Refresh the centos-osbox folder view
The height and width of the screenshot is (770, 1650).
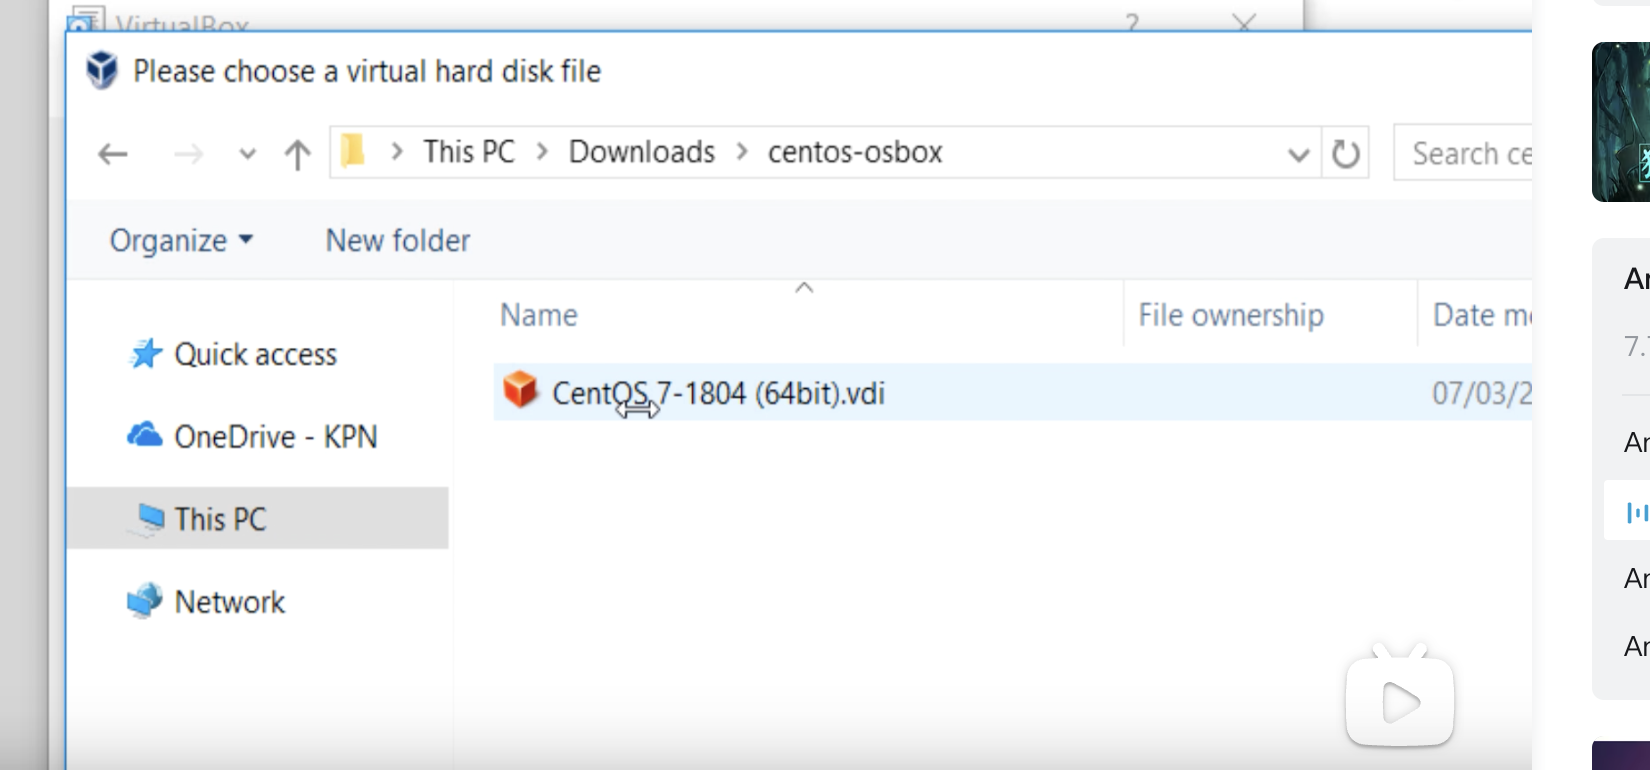pos(1346,154)
